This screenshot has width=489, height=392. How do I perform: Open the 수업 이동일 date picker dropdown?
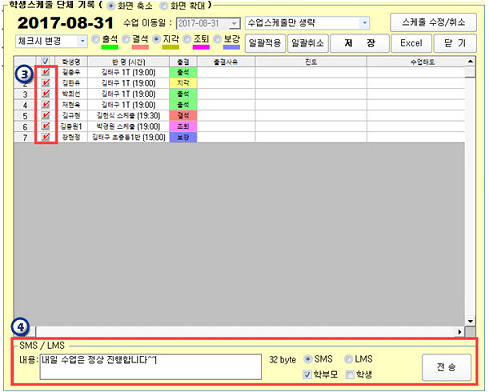234,23
